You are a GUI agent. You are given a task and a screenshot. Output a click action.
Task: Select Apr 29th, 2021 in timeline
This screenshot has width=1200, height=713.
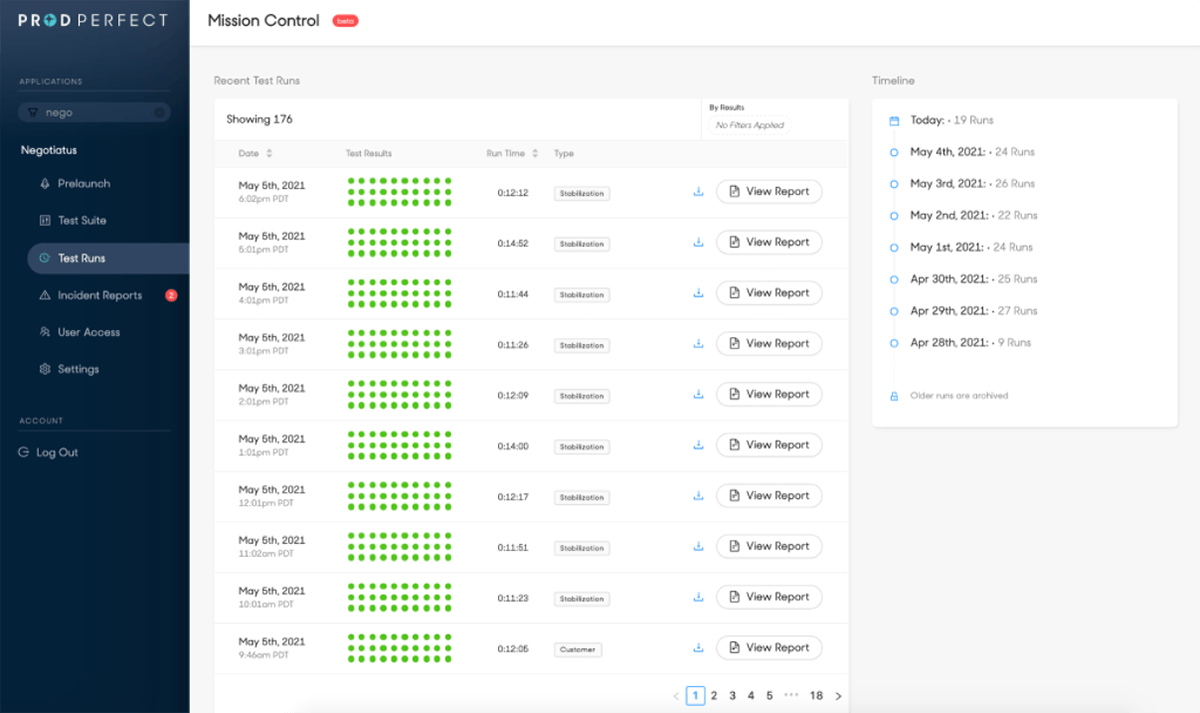pos(974,311)
